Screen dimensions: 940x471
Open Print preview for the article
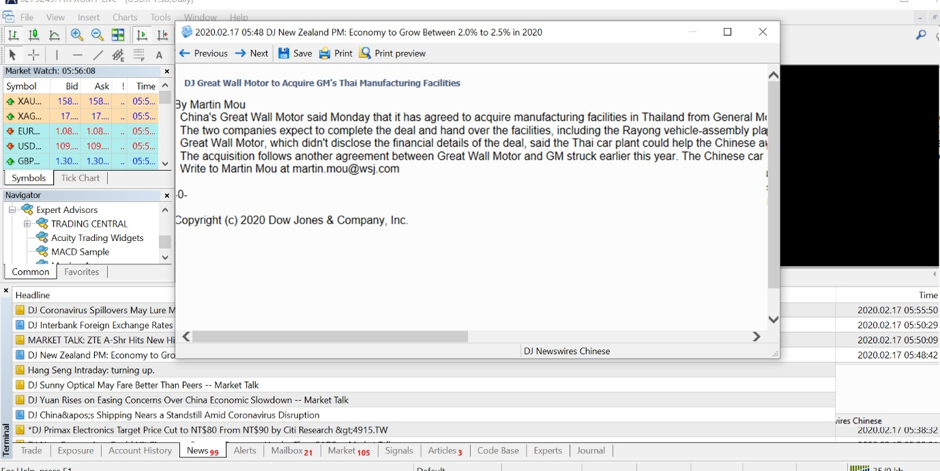click(392, 53)
